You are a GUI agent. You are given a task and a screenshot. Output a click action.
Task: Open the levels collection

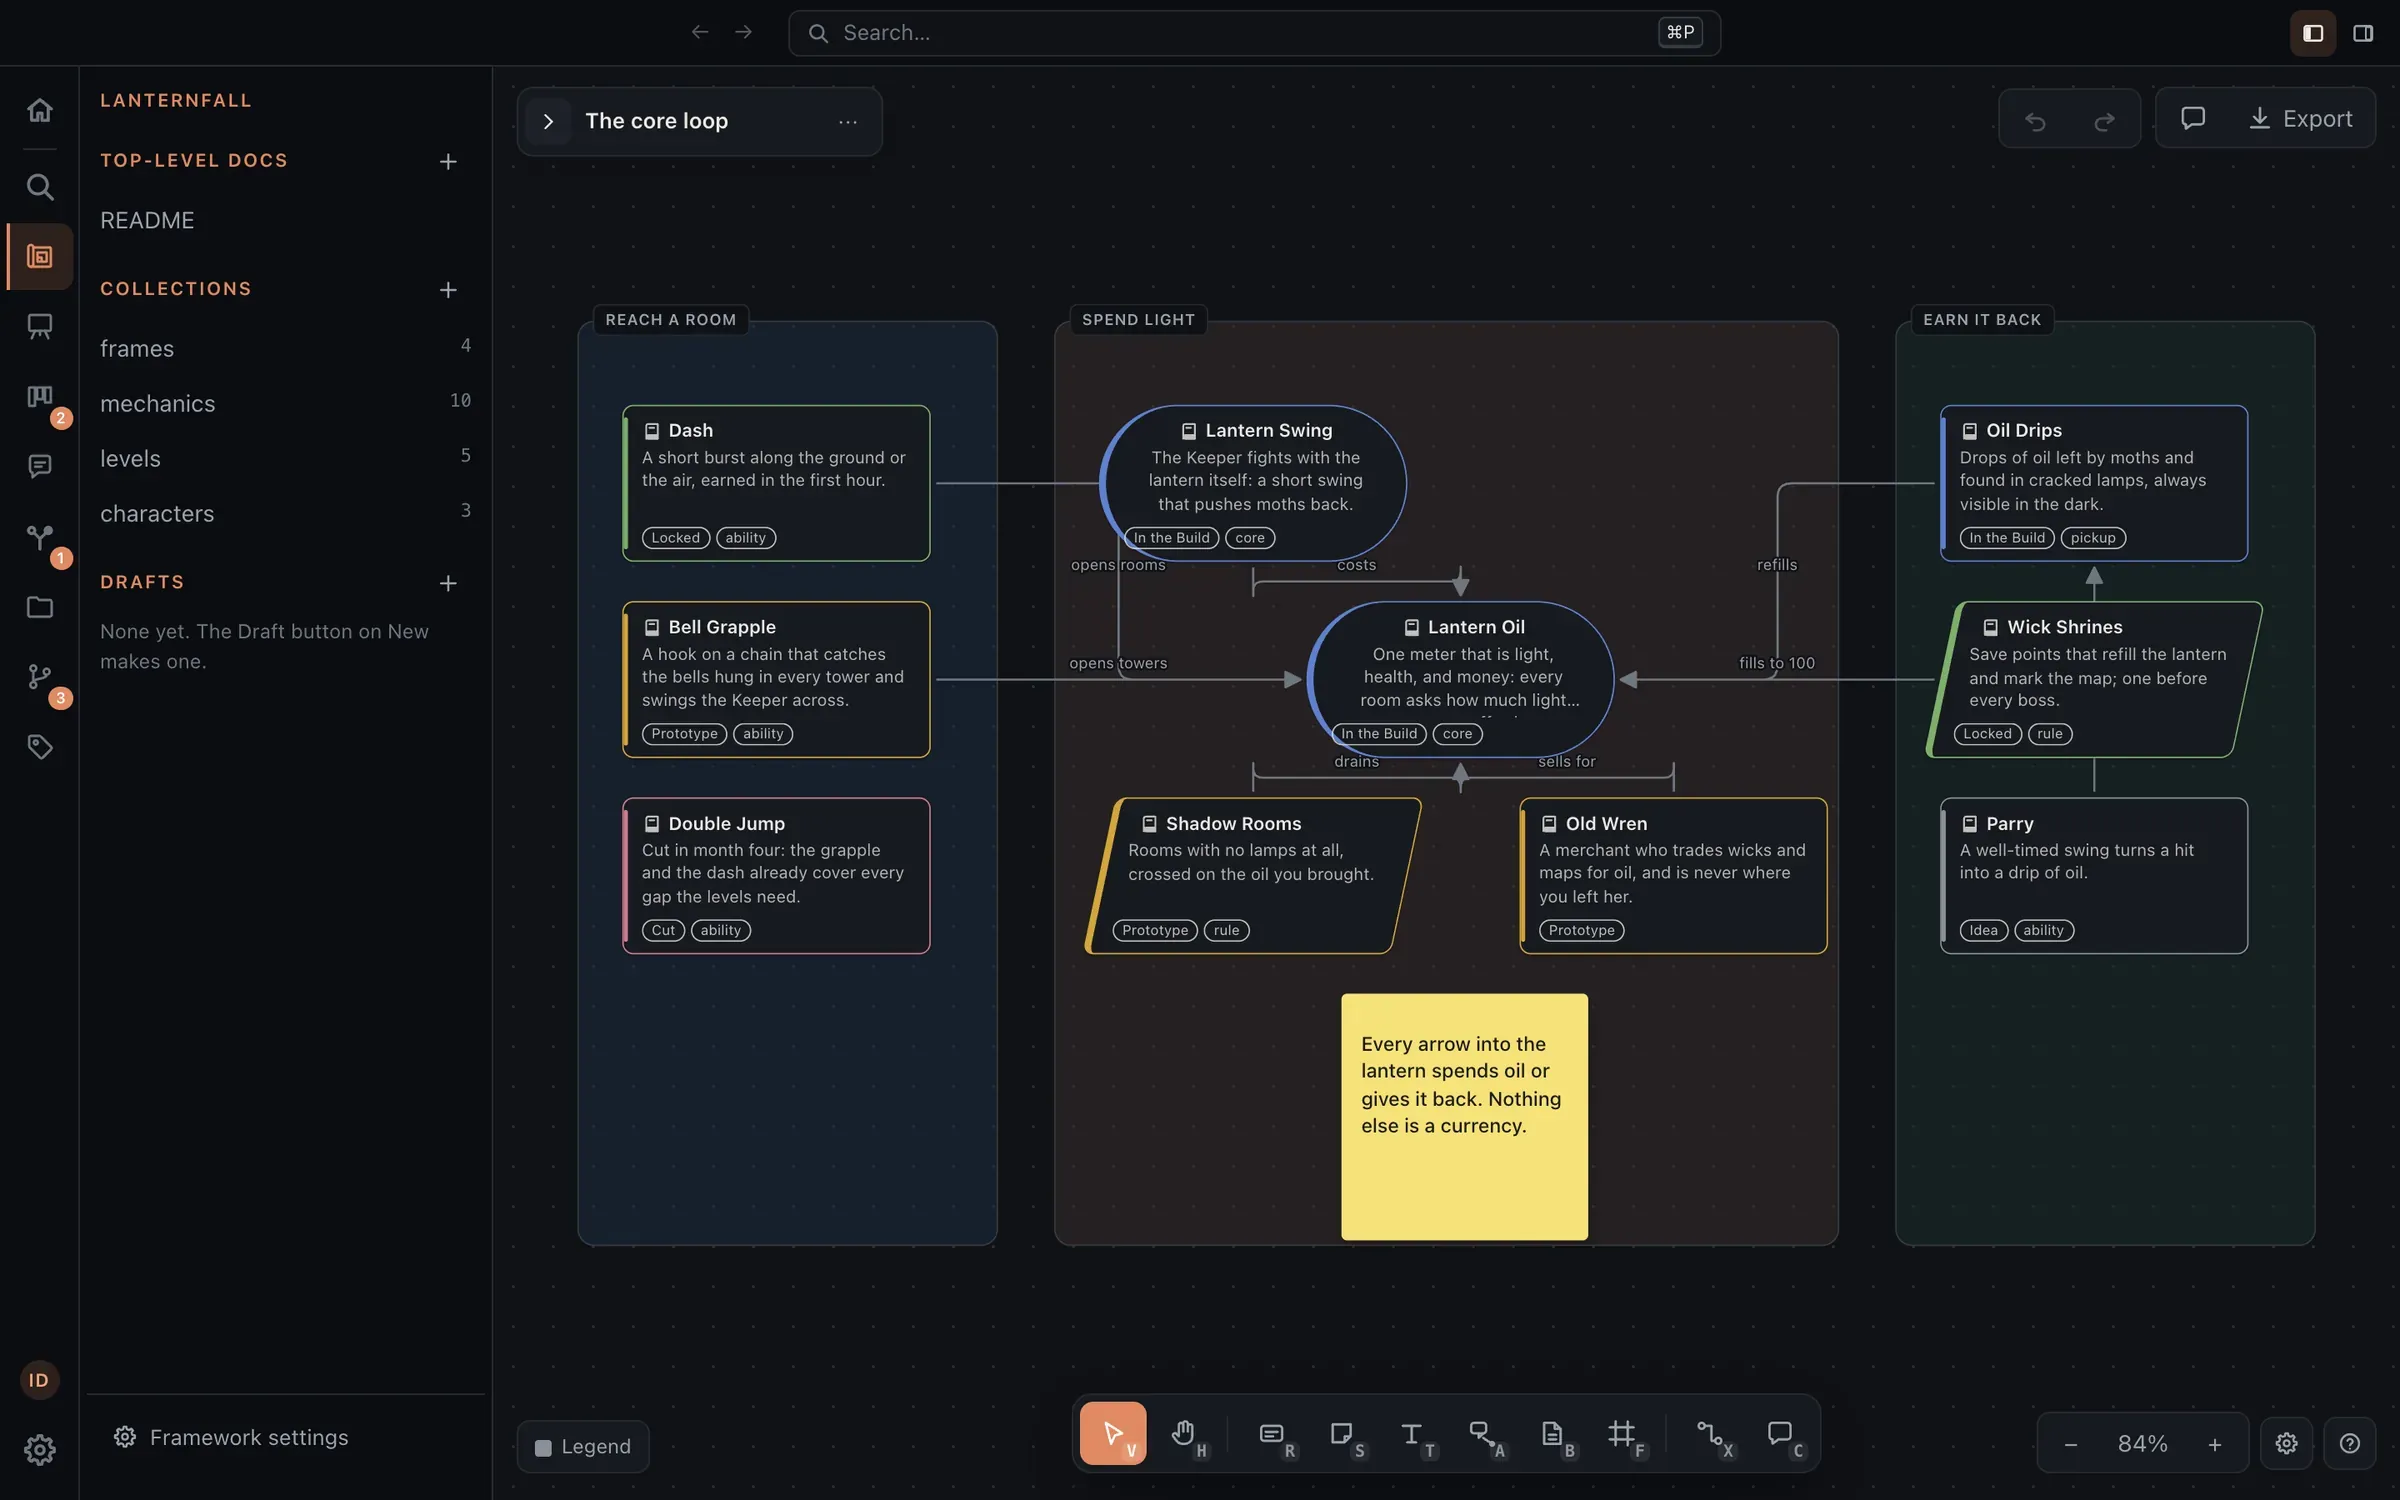285,458
